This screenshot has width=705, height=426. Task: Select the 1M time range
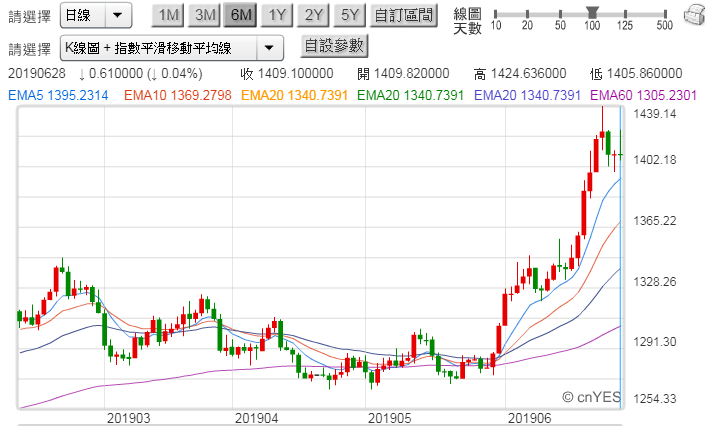(168, 15)
